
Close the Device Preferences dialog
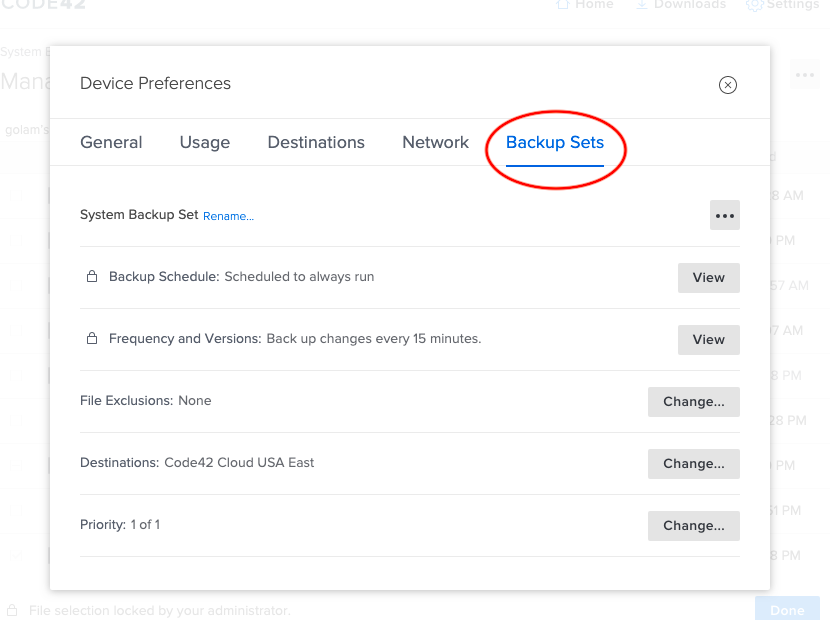tap(728, 85)
